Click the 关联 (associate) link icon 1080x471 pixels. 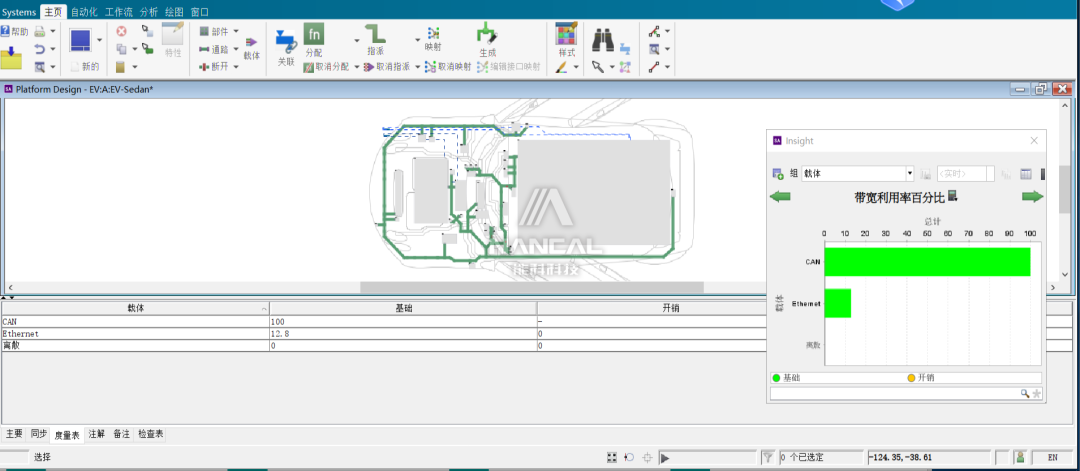coord(285,42)
